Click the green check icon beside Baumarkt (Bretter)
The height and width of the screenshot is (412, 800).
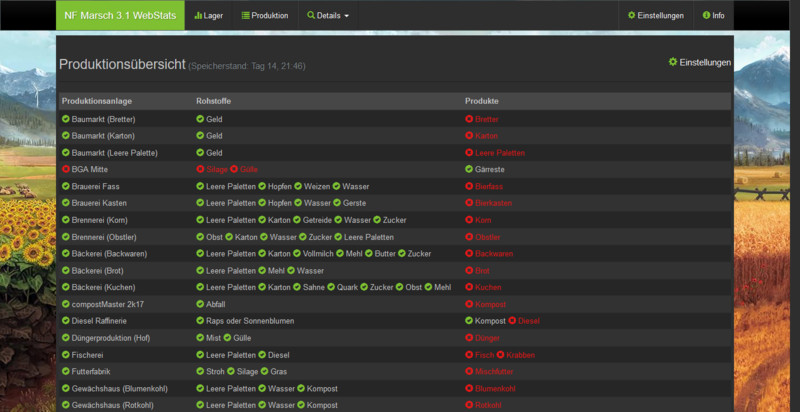tap(66, 119)
